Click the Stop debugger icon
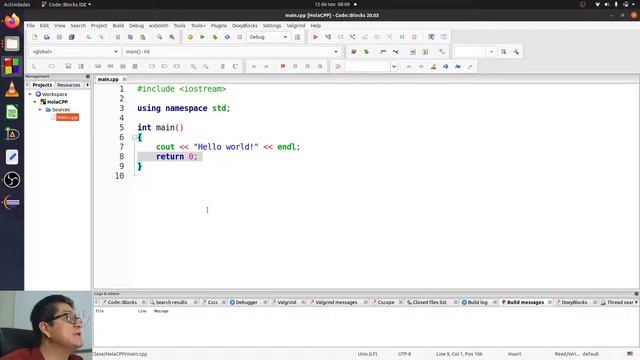Screen dimensions: 640x360 (x=414, y=37)
